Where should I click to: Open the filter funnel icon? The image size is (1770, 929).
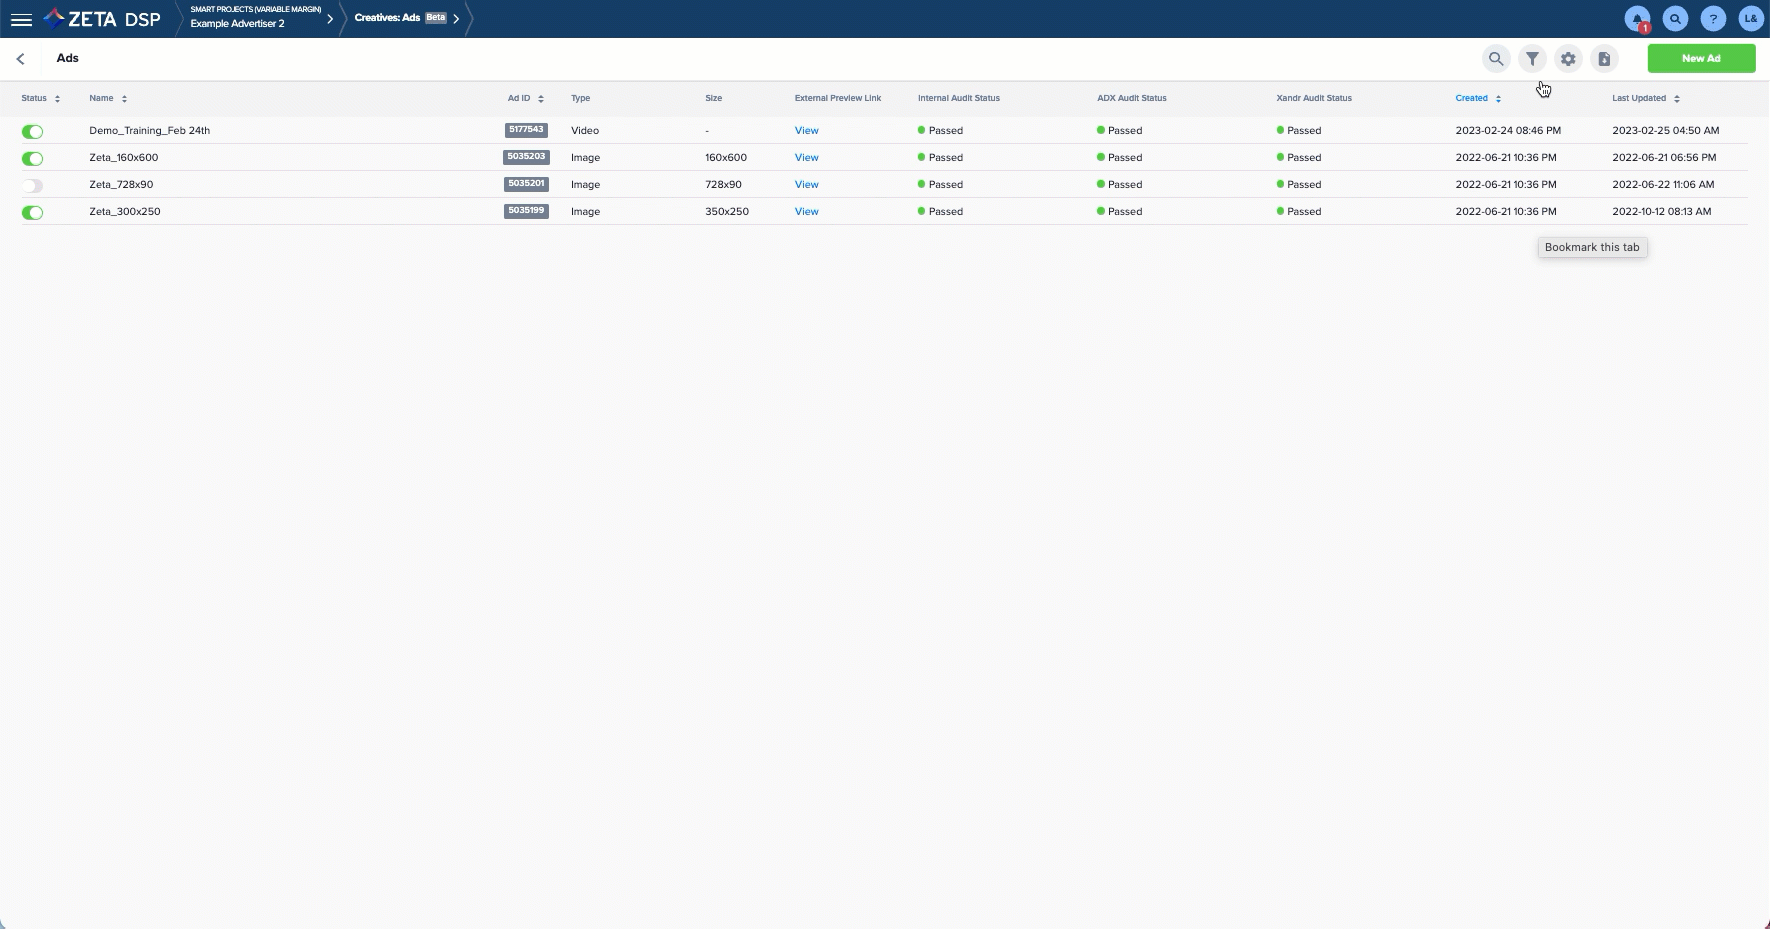click(x=1532, y=59)
